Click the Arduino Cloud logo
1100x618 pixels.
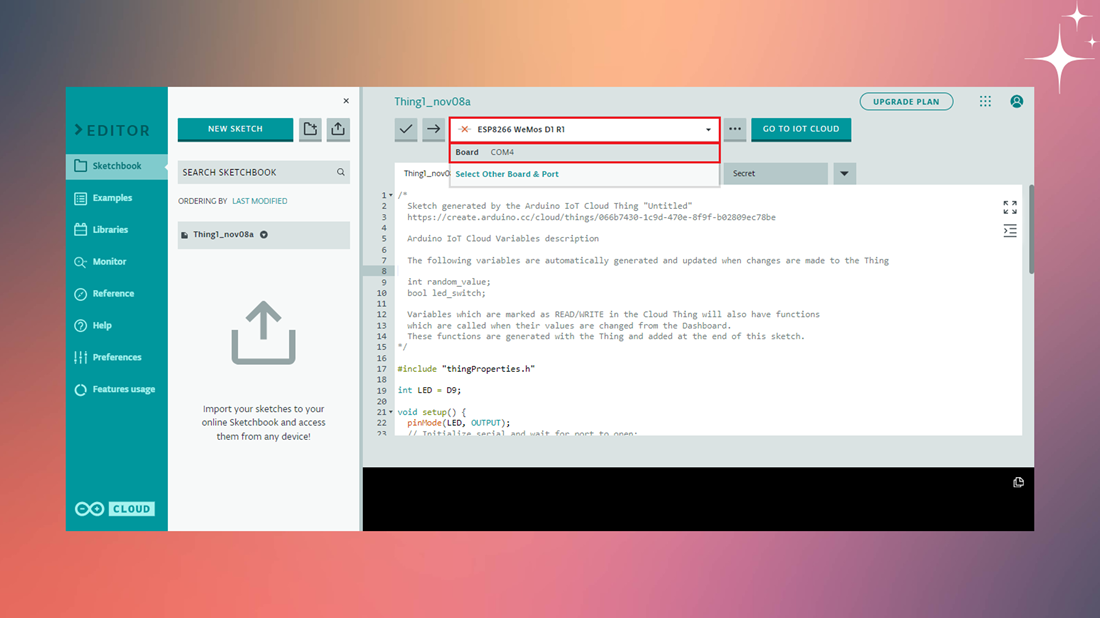tap(115, 509)
